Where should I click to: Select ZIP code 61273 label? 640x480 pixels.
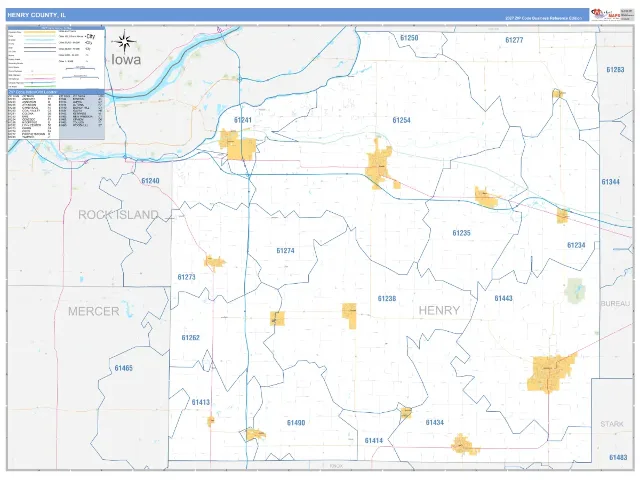pos(186,277)
